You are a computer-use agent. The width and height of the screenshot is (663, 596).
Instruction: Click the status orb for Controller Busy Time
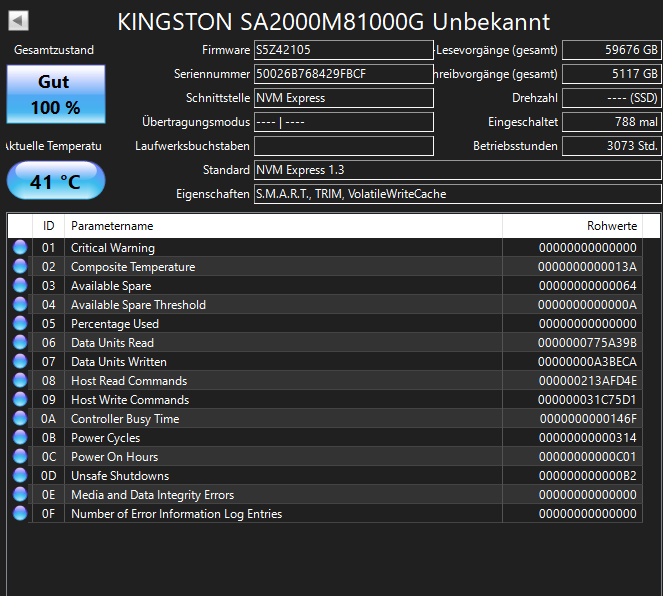[x=20, y=418]
